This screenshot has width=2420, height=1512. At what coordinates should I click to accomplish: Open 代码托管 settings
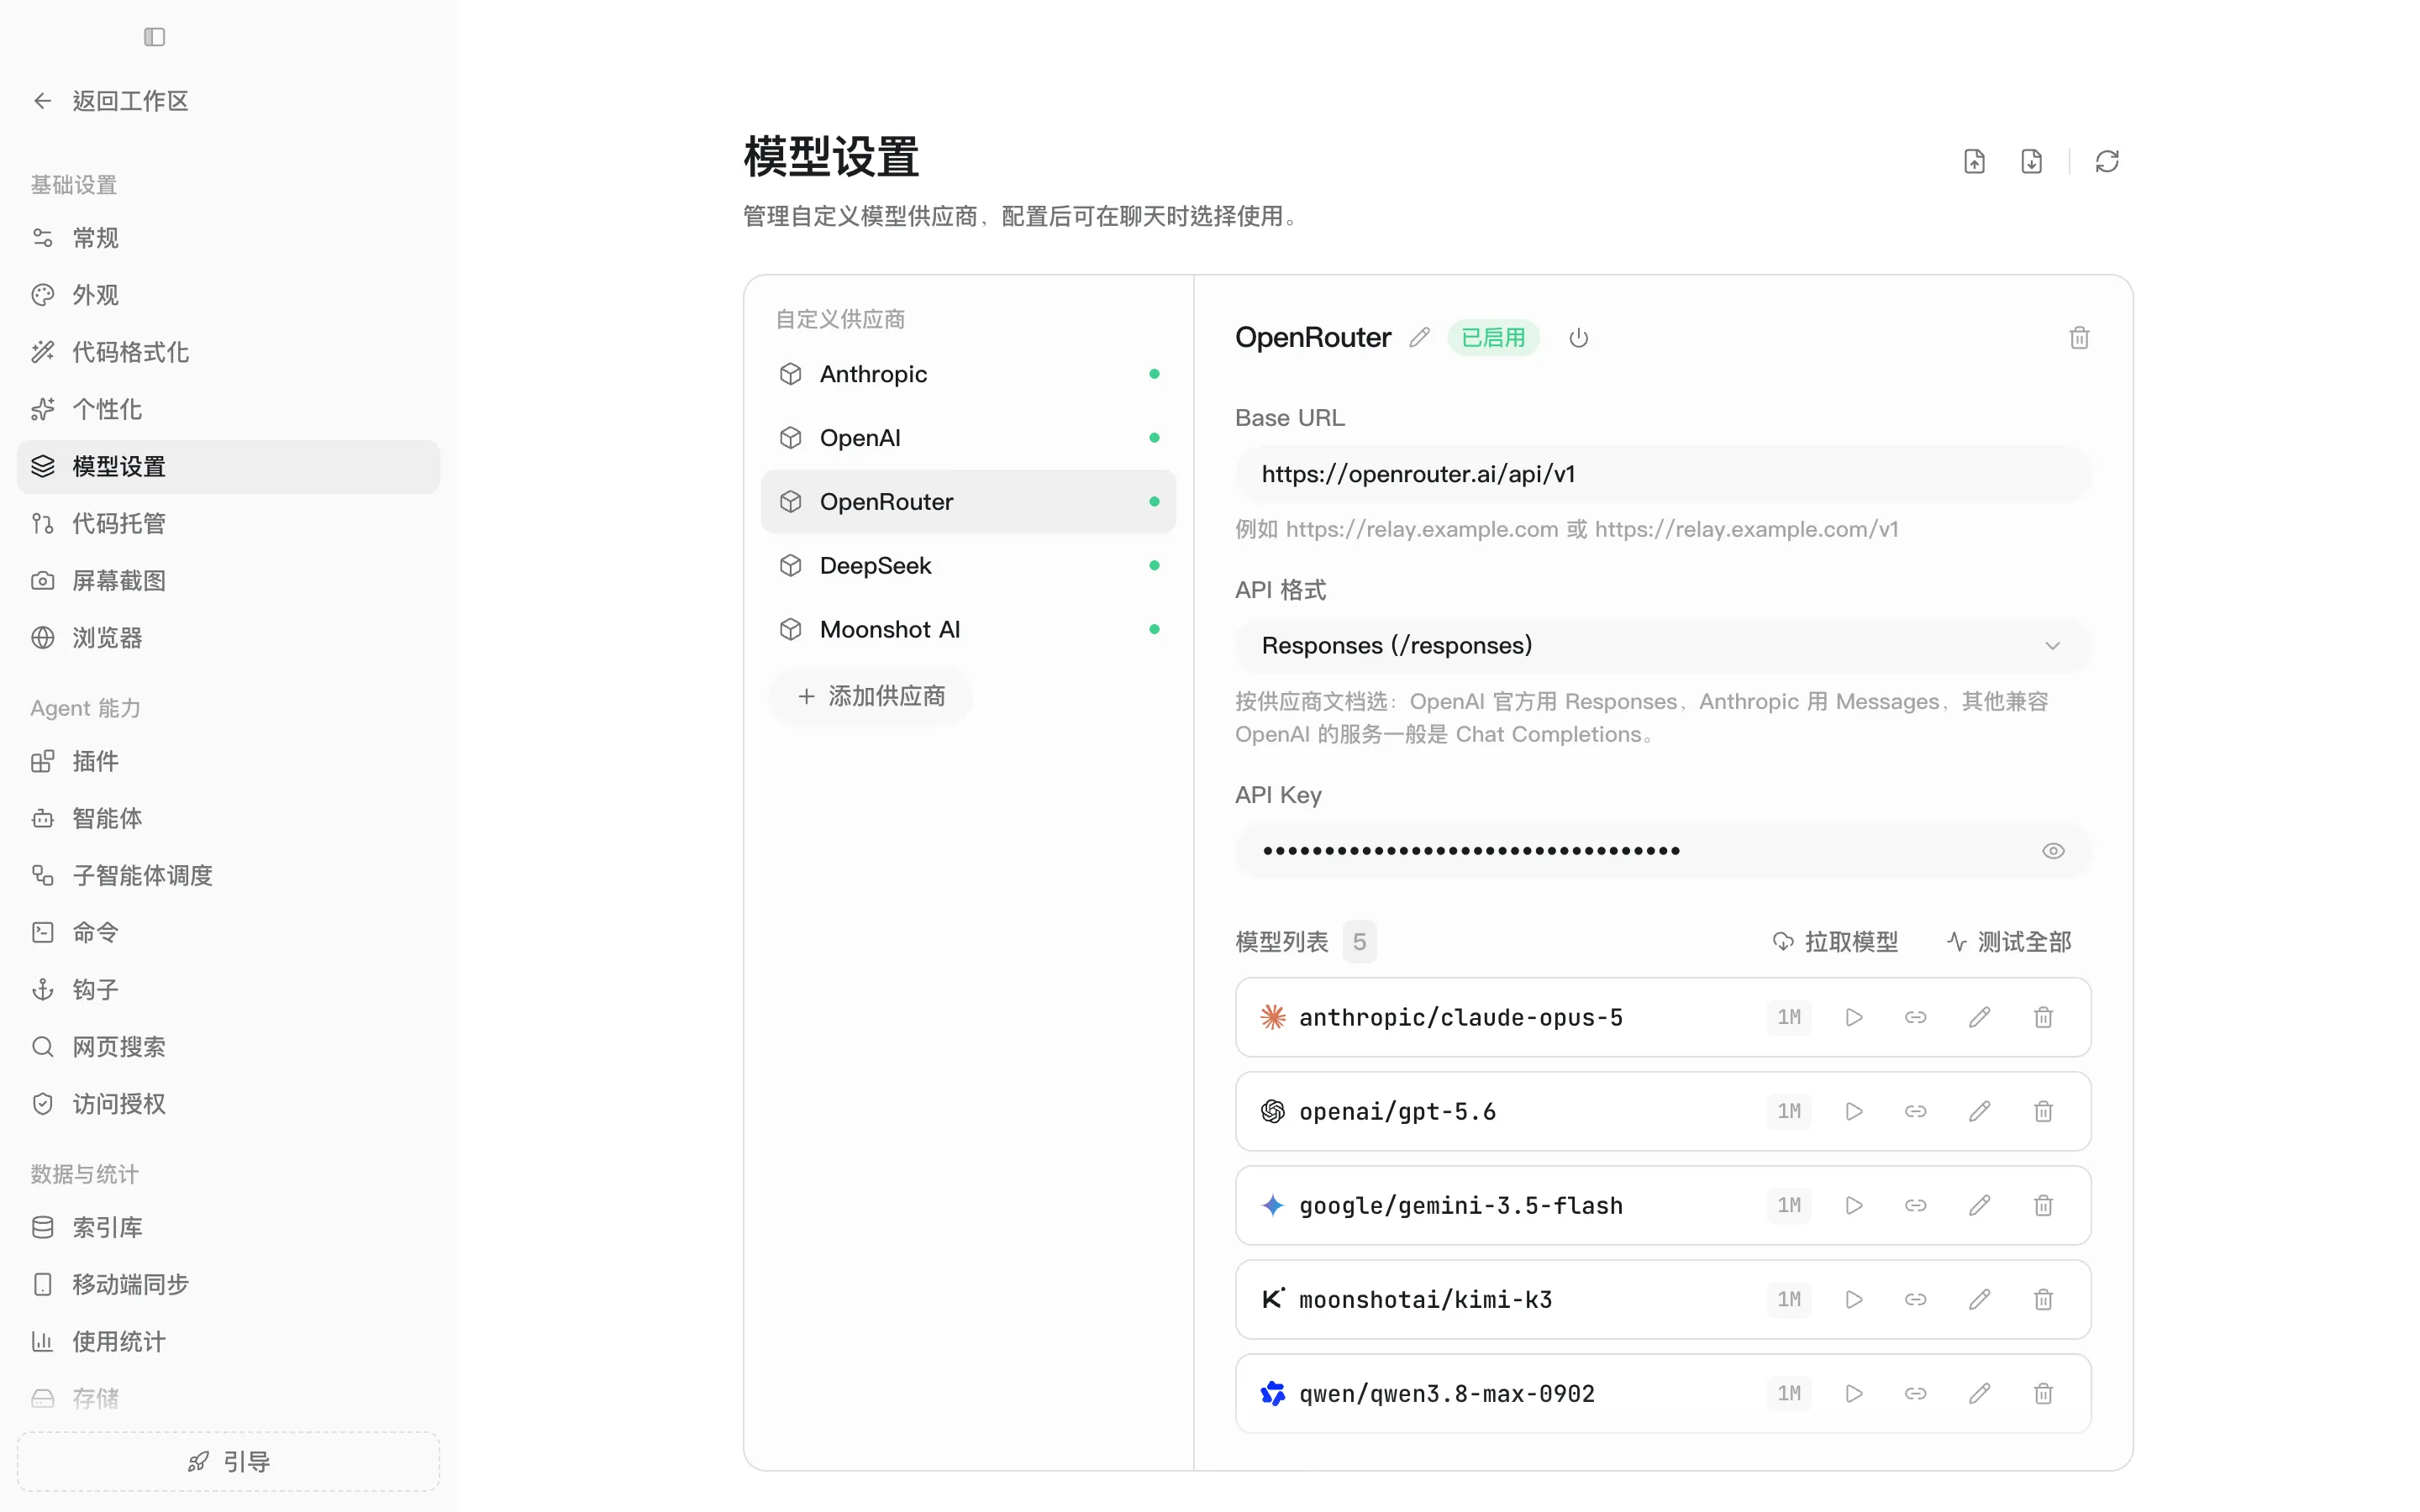click(228, 524)
